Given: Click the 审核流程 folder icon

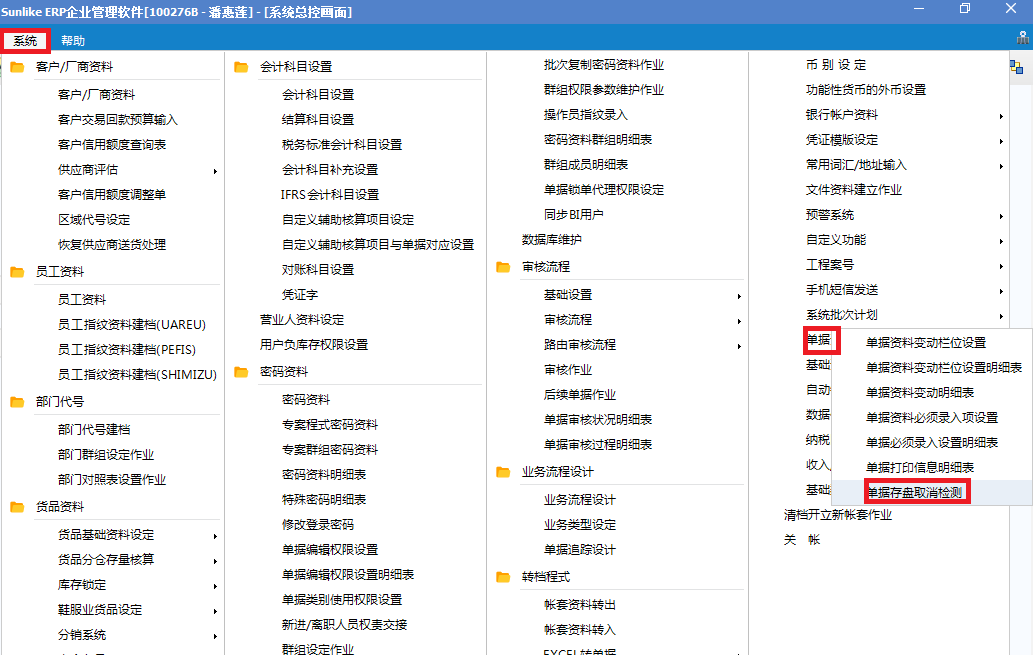Looking at the screenshot, I should pos(503,267).
